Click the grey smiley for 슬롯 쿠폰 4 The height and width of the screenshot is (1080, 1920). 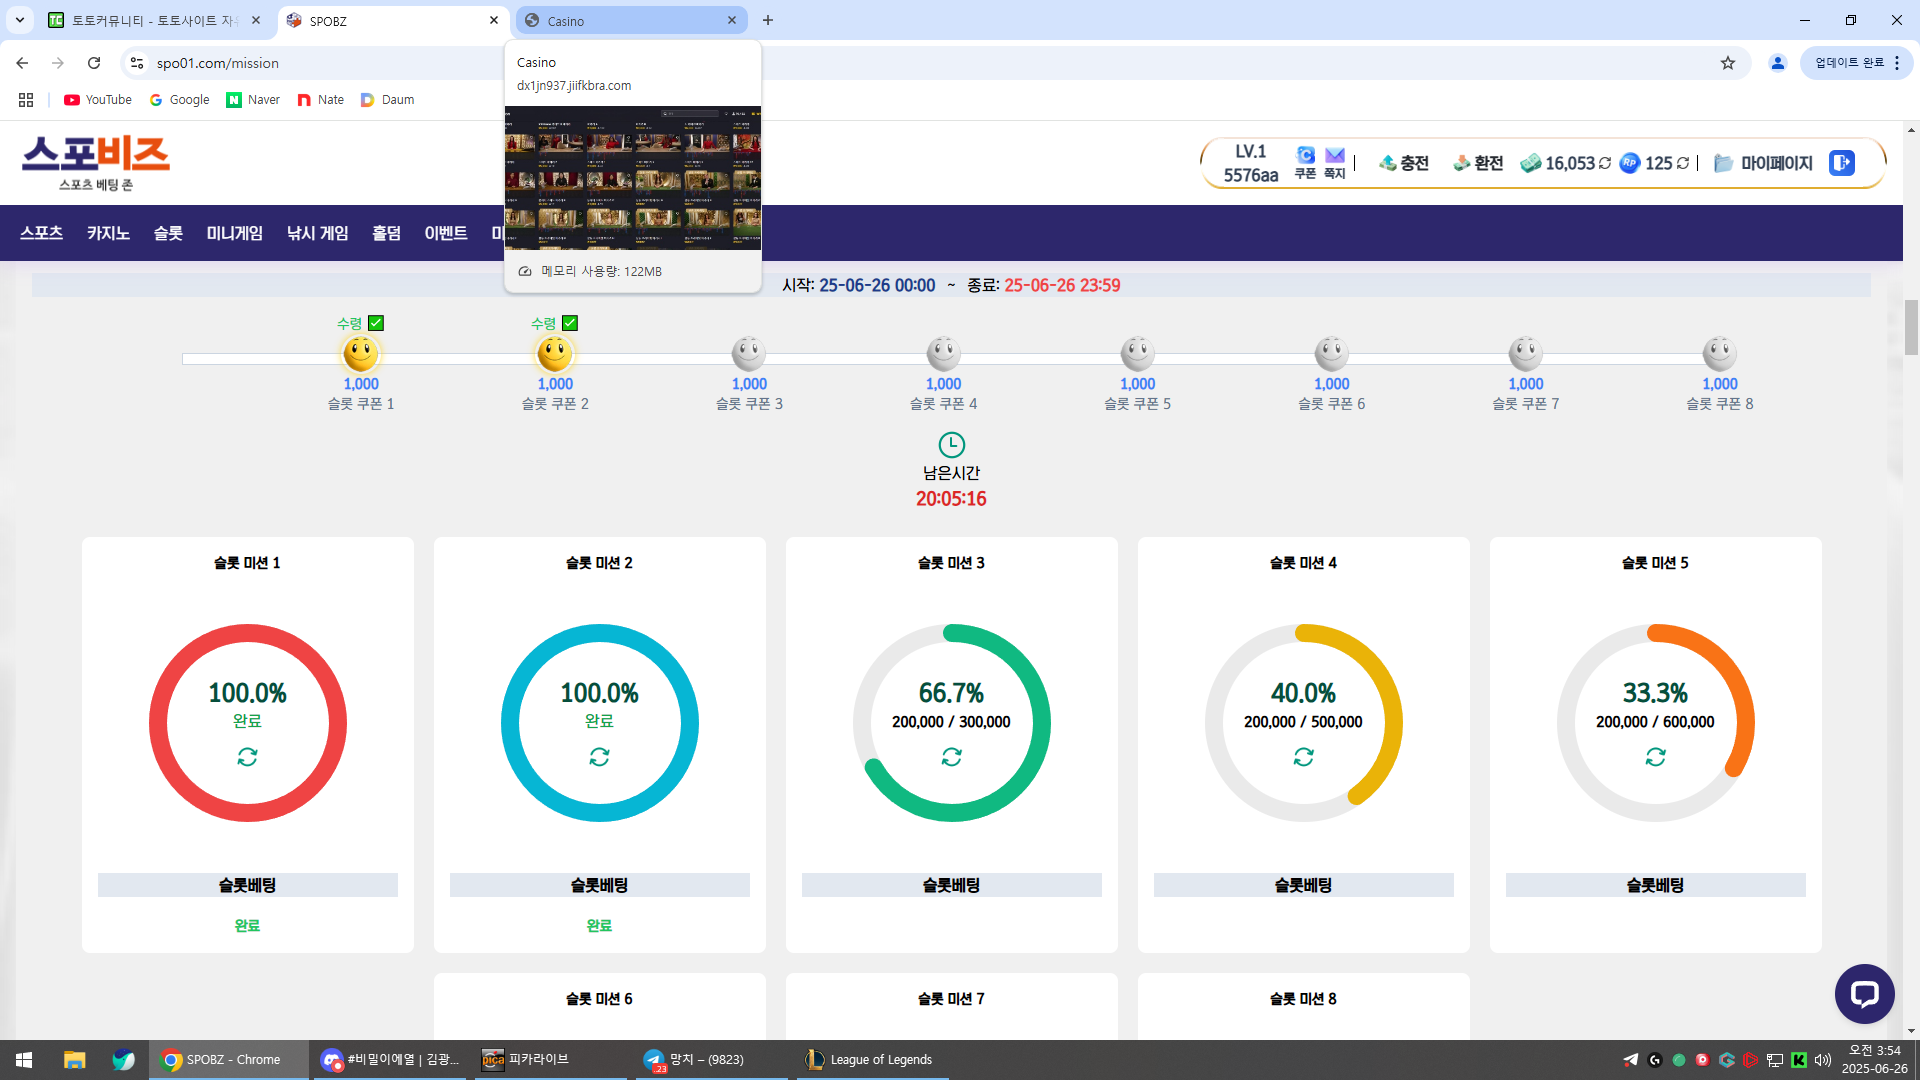(943, 353)
